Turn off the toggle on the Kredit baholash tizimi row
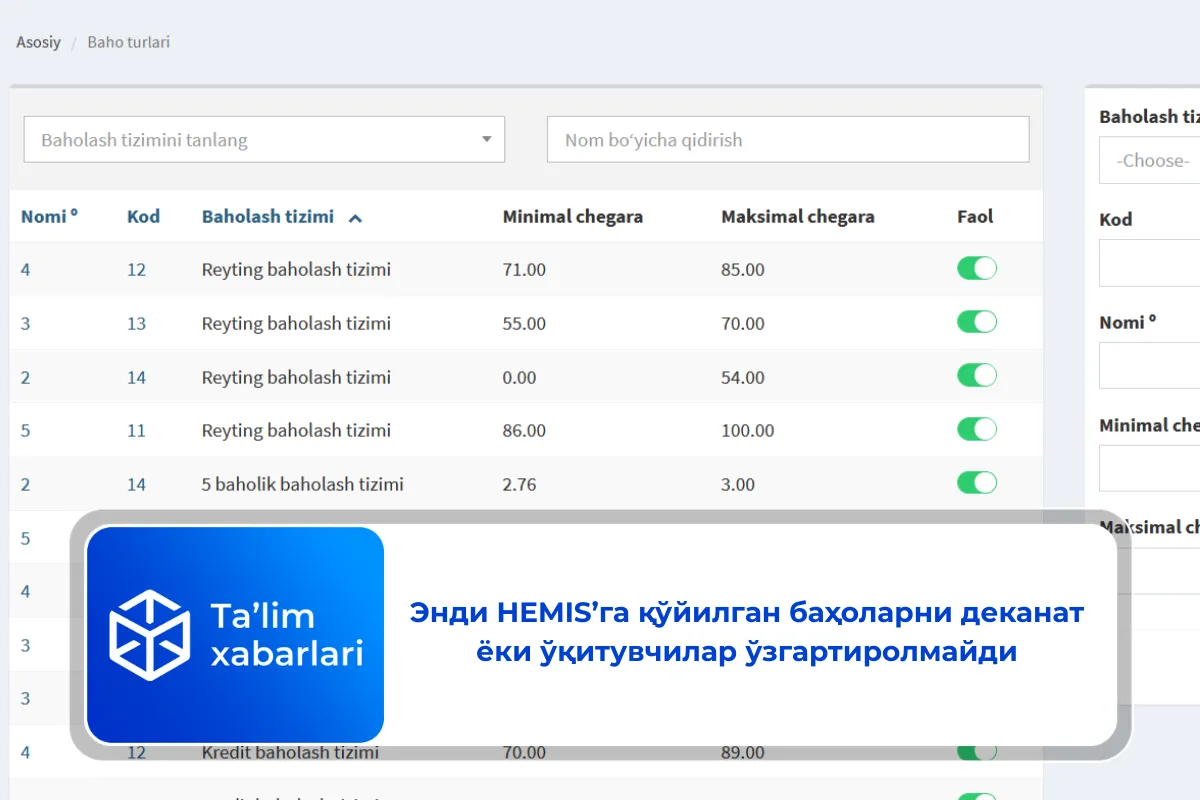 [x=977, y=752]
